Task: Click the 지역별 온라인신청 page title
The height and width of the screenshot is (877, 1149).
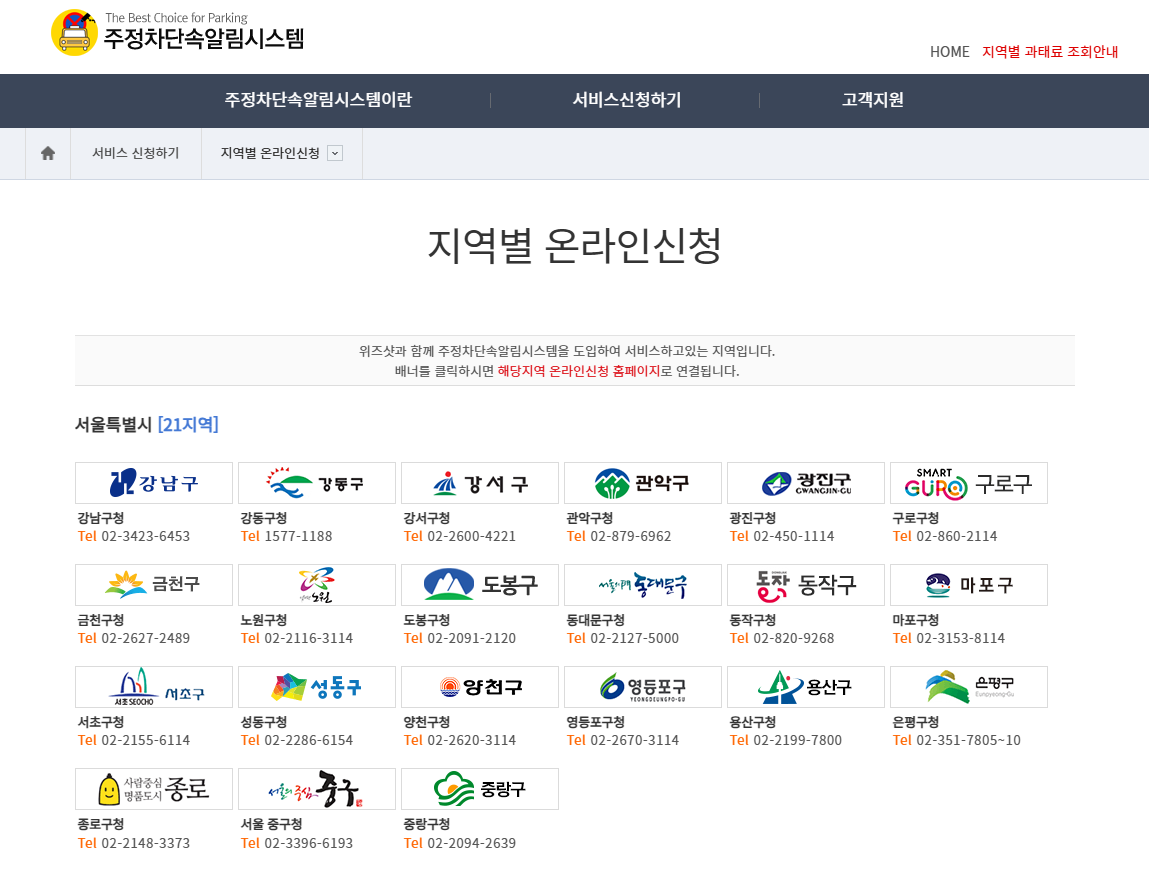Action: click(574, 245)
